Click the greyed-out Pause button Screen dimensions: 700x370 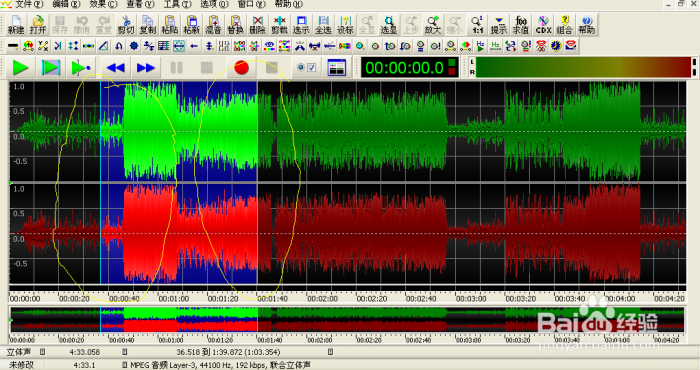[176, 67]
